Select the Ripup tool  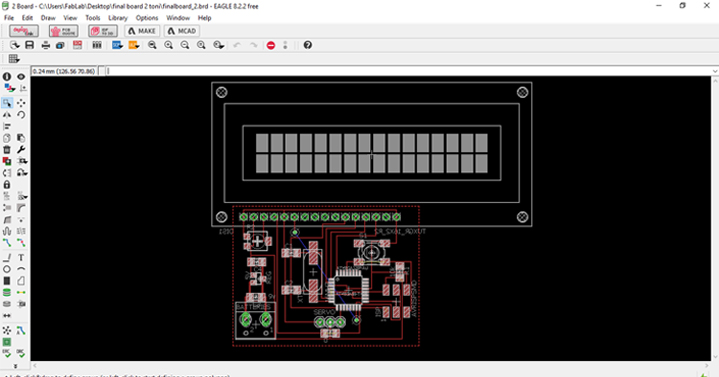pos(21,243)
